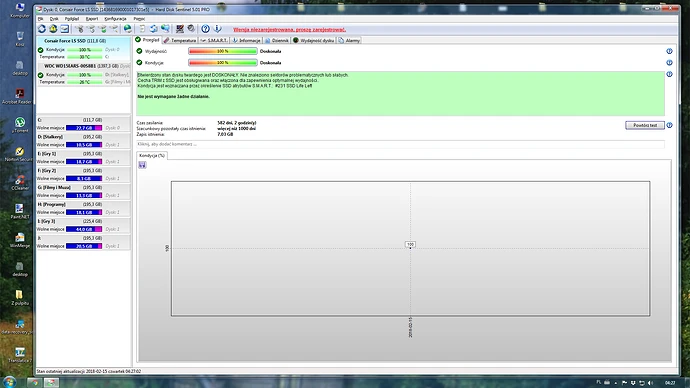Click the Powtórz test button
The height and width of the screenshot is (388, 690).
point(645,125)
